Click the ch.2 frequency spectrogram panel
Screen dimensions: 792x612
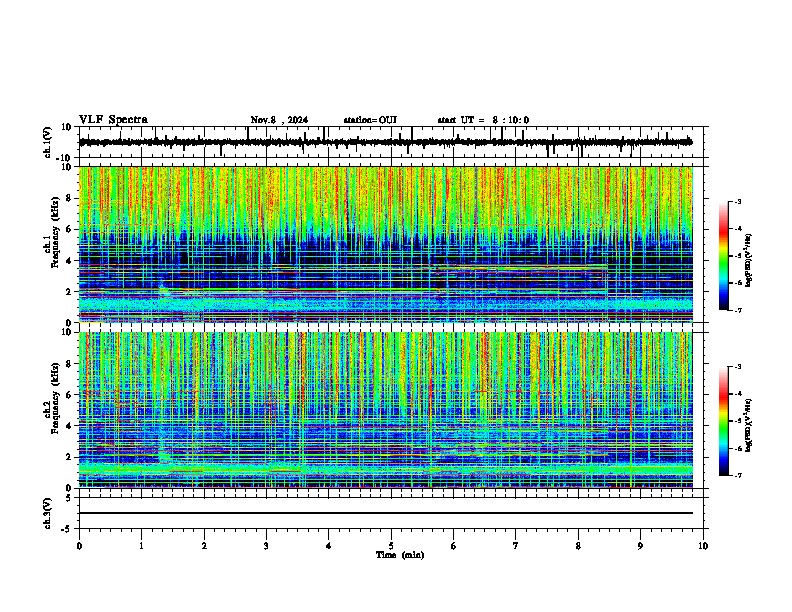385,410
